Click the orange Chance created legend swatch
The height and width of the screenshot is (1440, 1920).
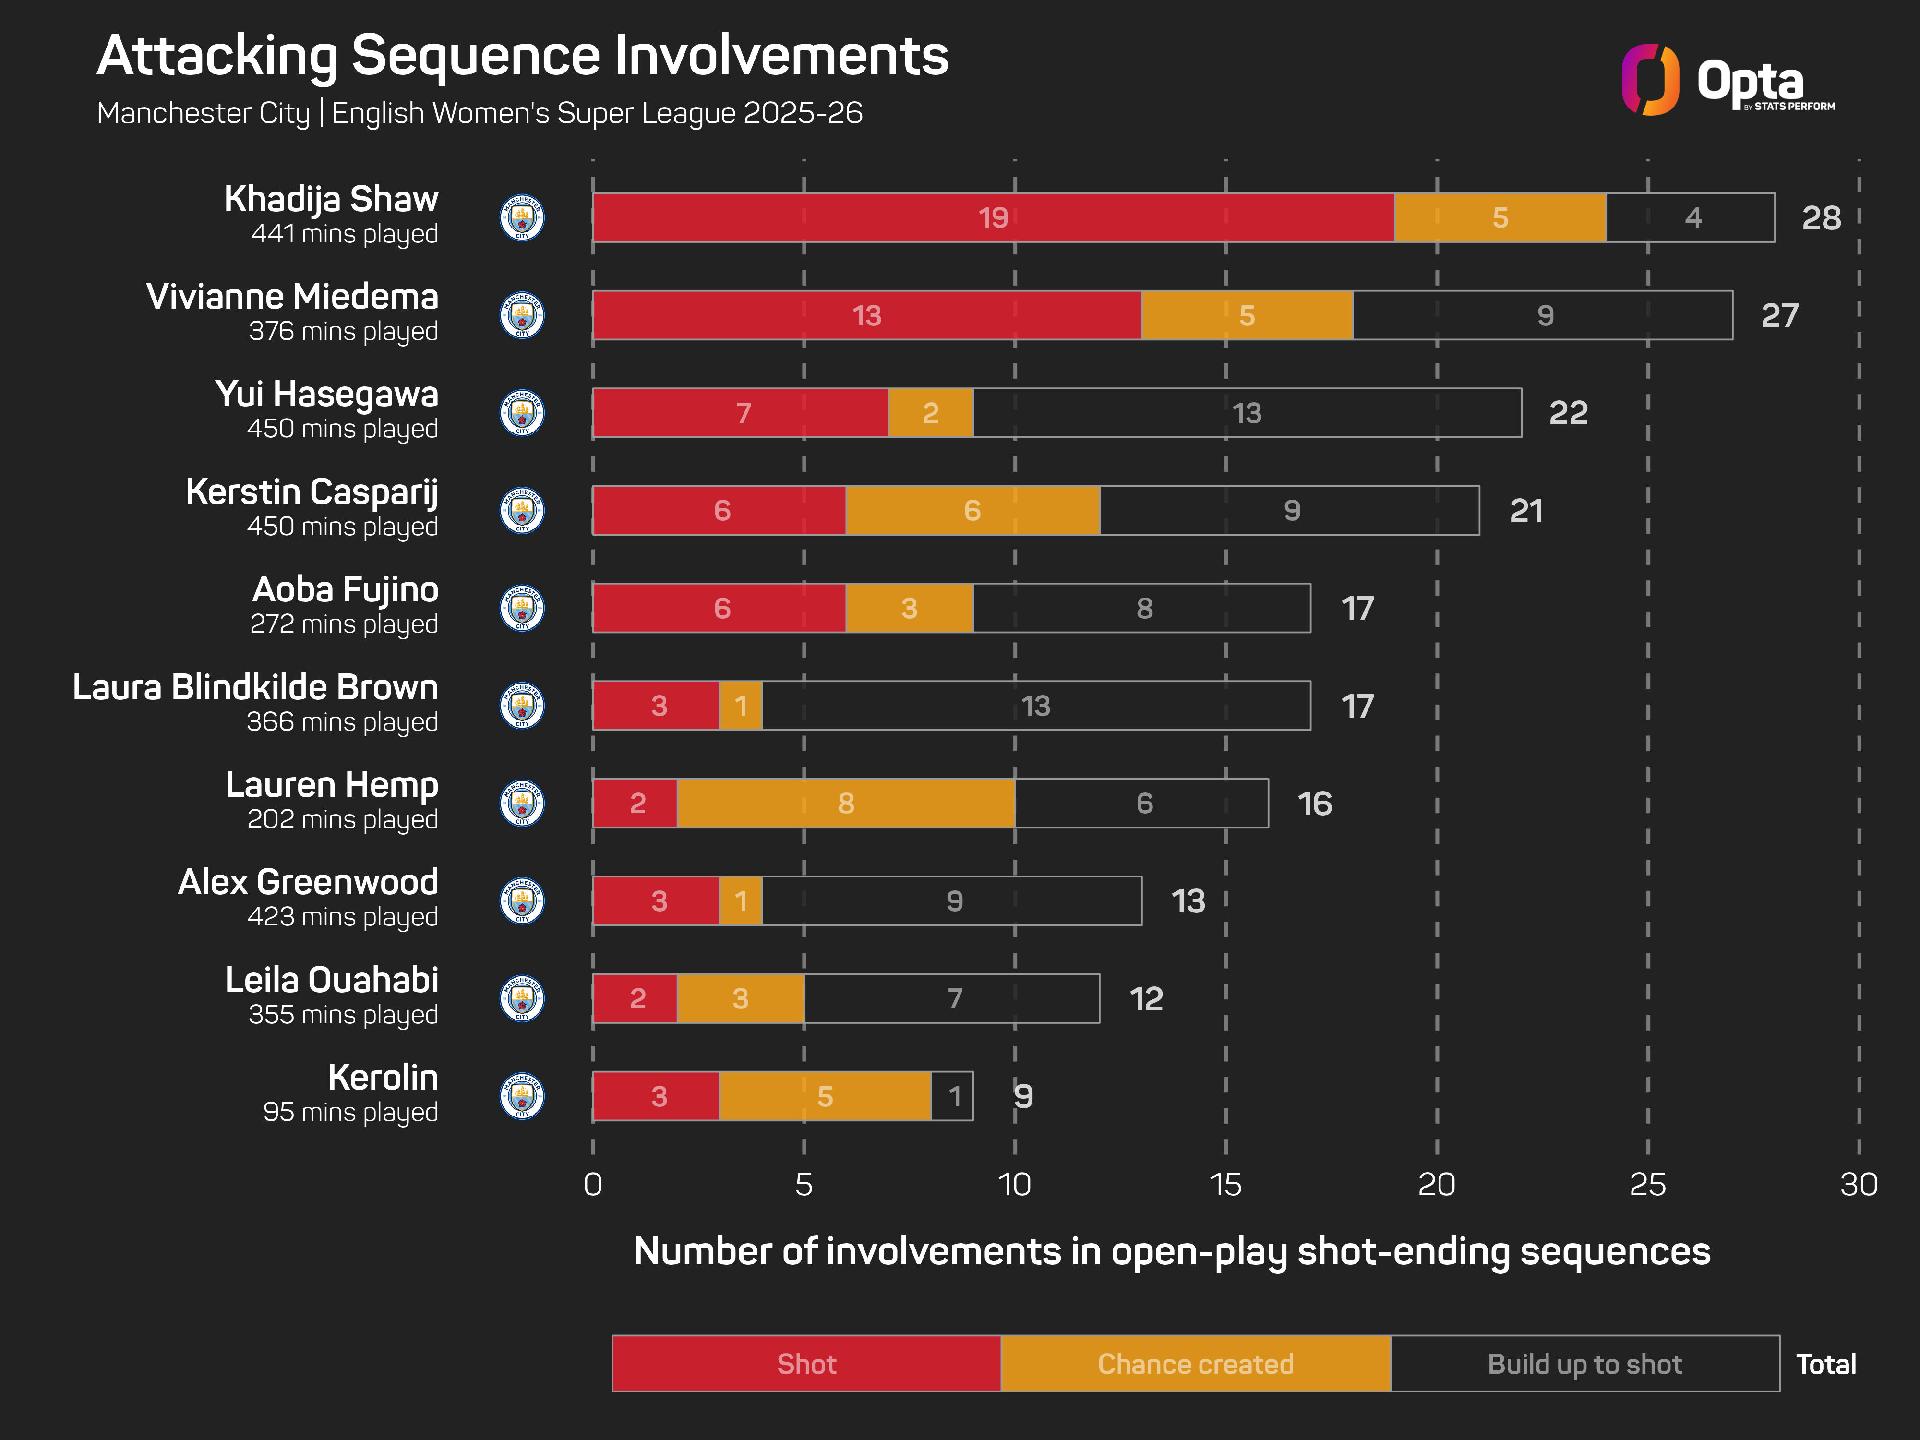pyautogui.click(x=1195, y=1363)
